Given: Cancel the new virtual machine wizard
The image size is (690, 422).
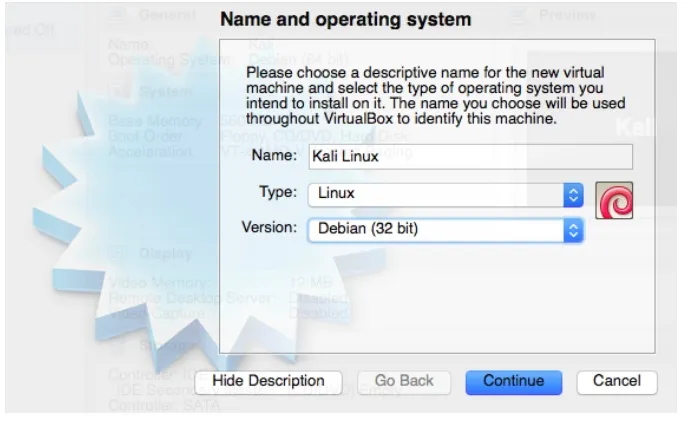Looking at the screenshot, I should [x=617, y=382].
